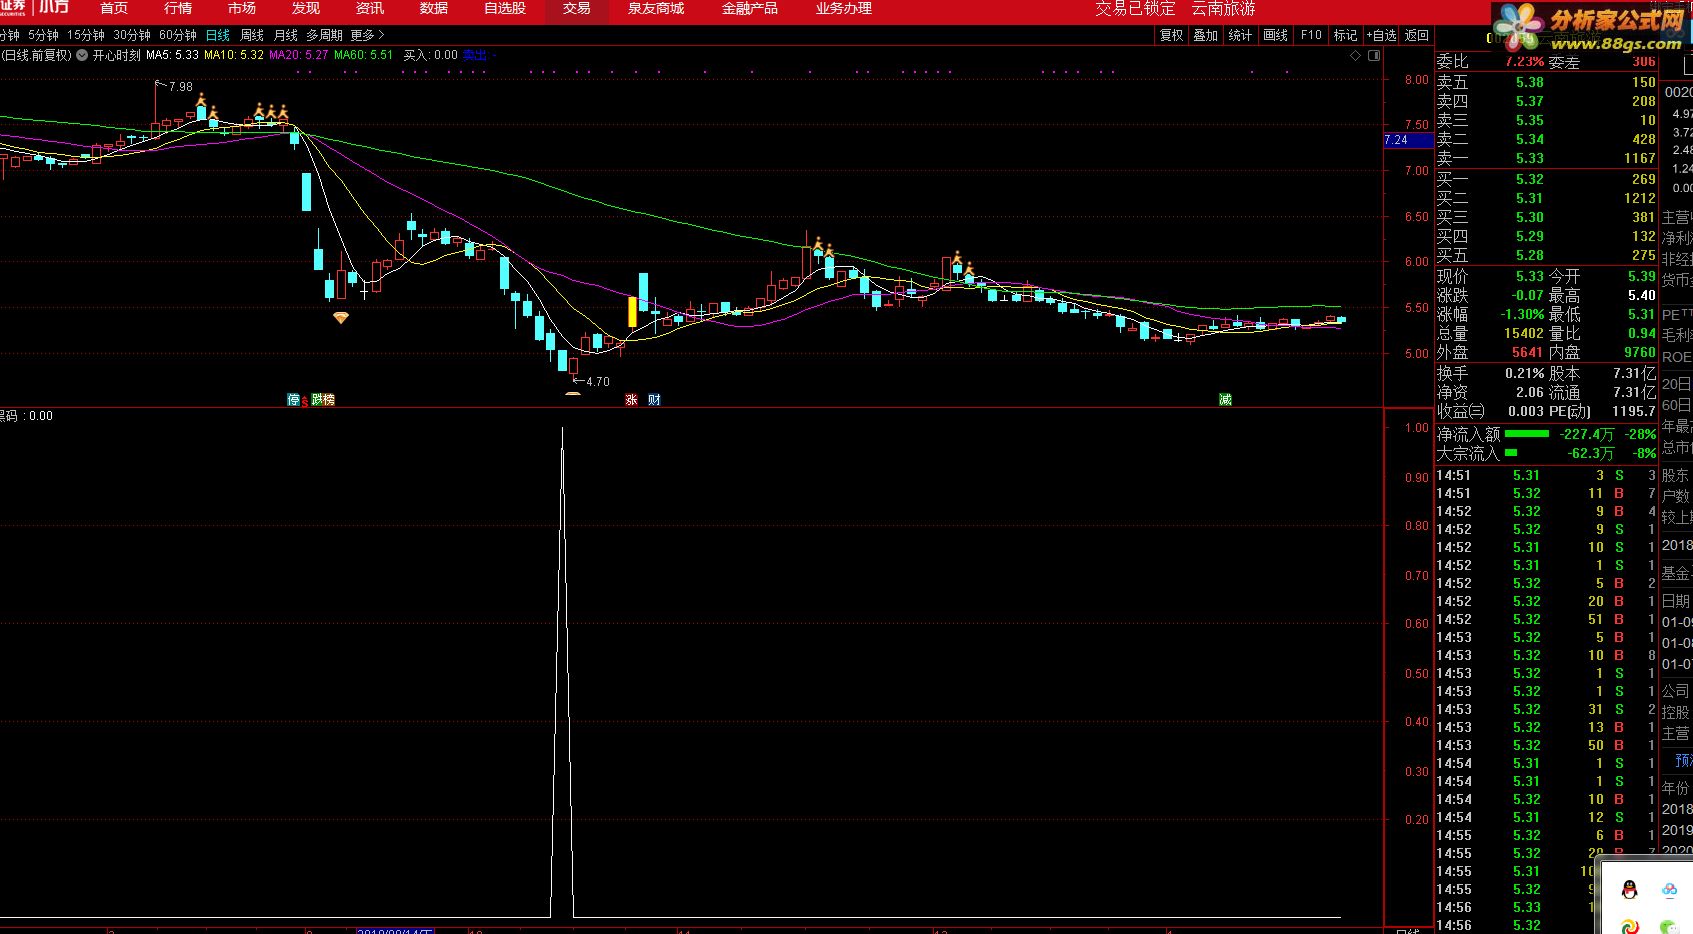The height and width of the screenshot is (934, 1693).
Task: Open F10 company information
Action: (1311, 35)
